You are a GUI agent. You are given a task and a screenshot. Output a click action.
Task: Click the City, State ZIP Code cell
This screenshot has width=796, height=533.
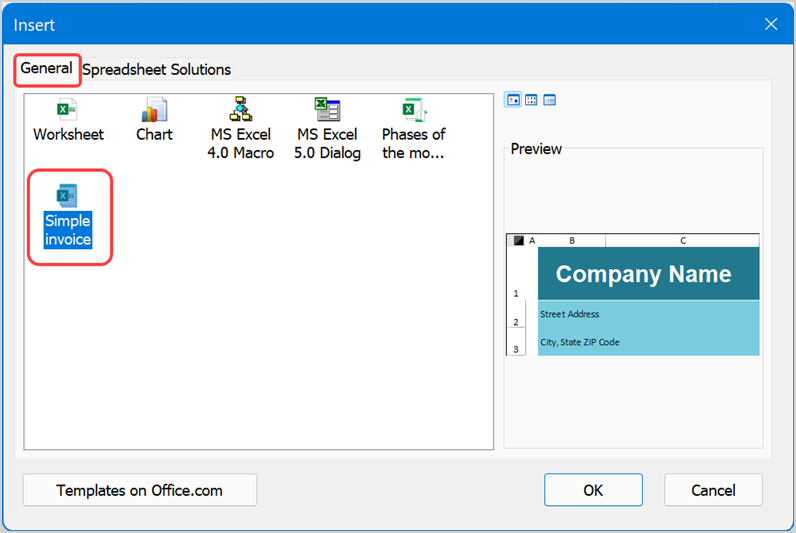[x=580, y=342]
